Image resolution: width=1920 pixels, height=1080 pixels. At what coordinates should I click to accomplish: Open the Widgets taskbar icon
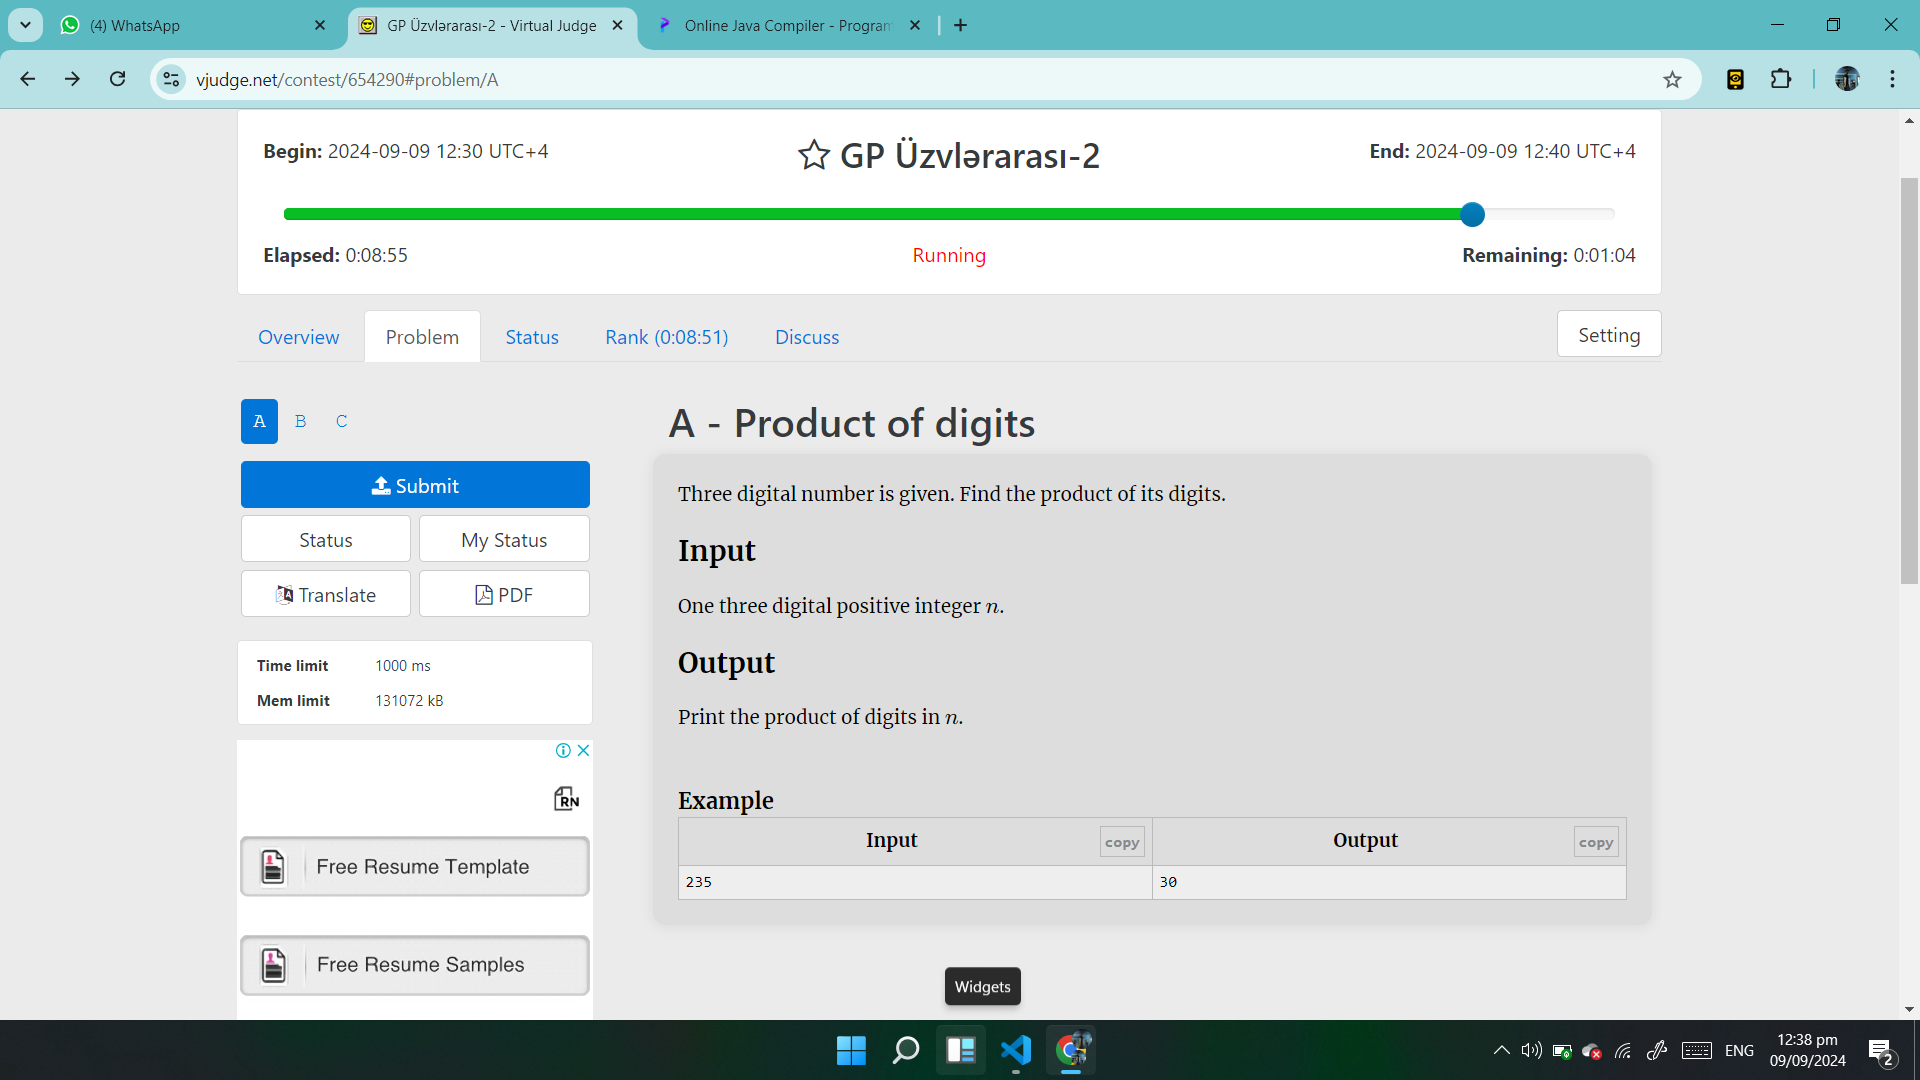[x=961, y=1050]
